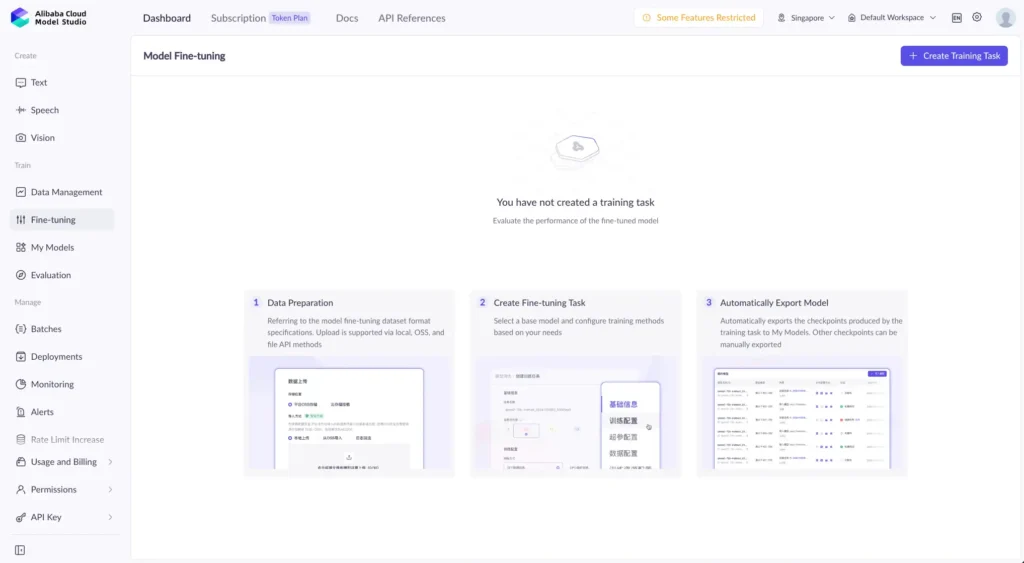Click 'Evaluate the performance of the fine-tuned model'

575,221
